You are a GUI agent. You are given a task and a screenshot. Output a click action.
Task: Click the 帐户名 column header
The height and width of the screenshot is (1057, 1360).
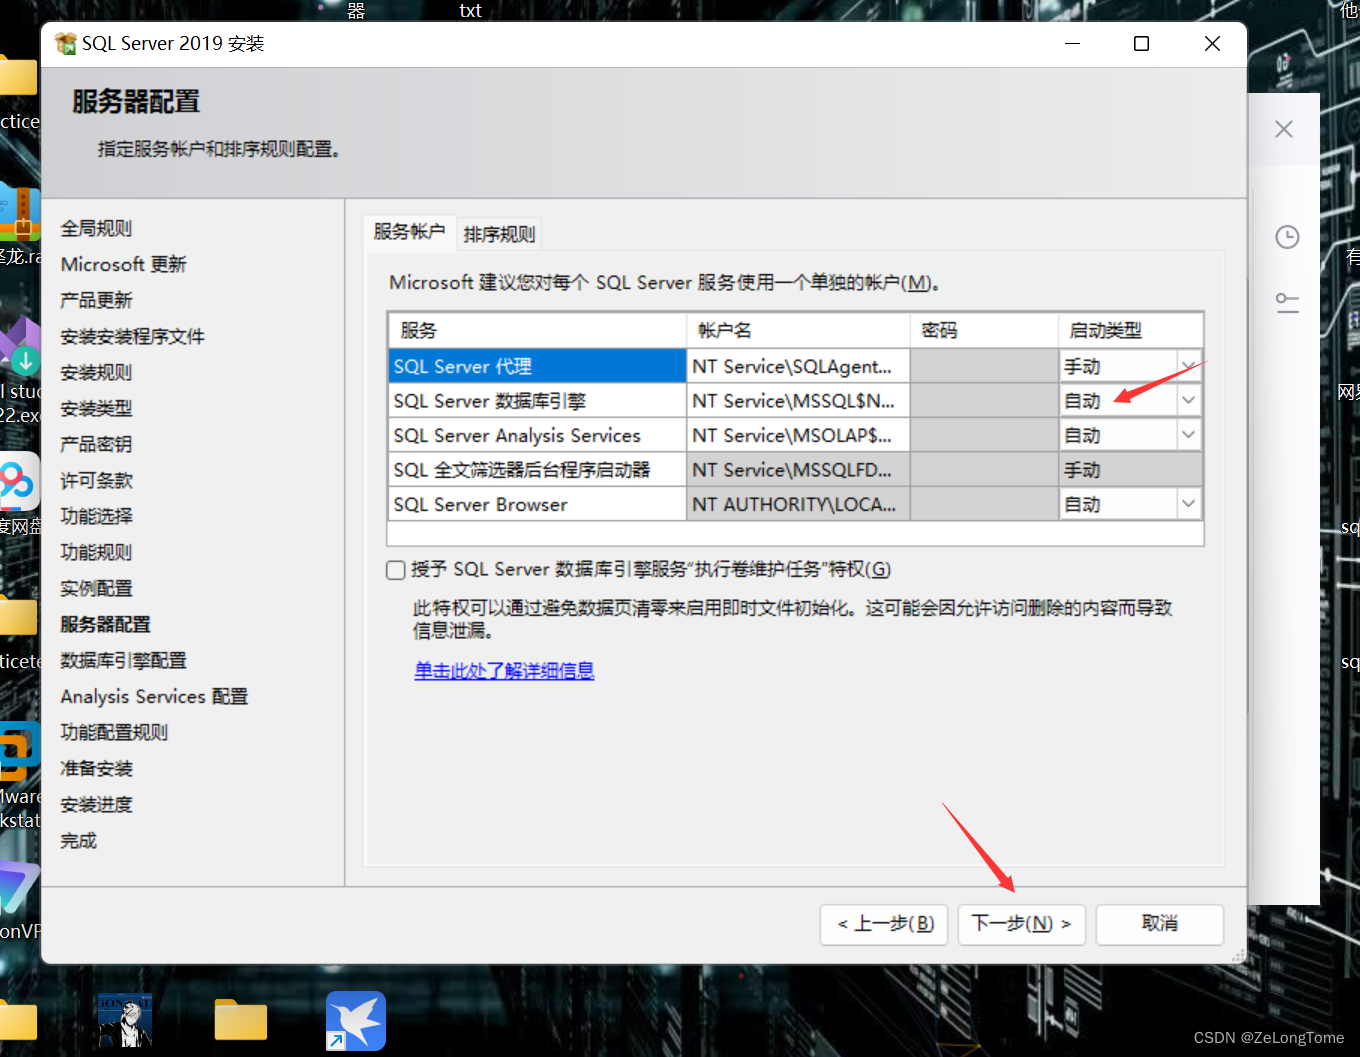coord(798,330)
